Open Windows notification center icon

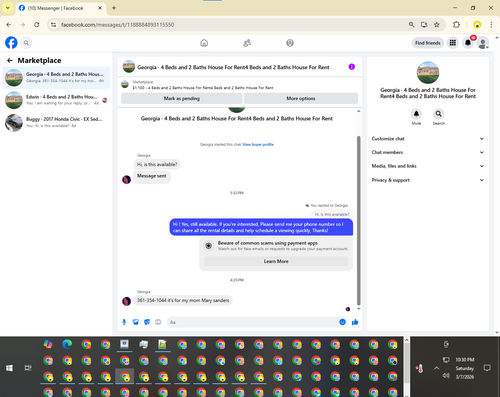tap(487, 368)
